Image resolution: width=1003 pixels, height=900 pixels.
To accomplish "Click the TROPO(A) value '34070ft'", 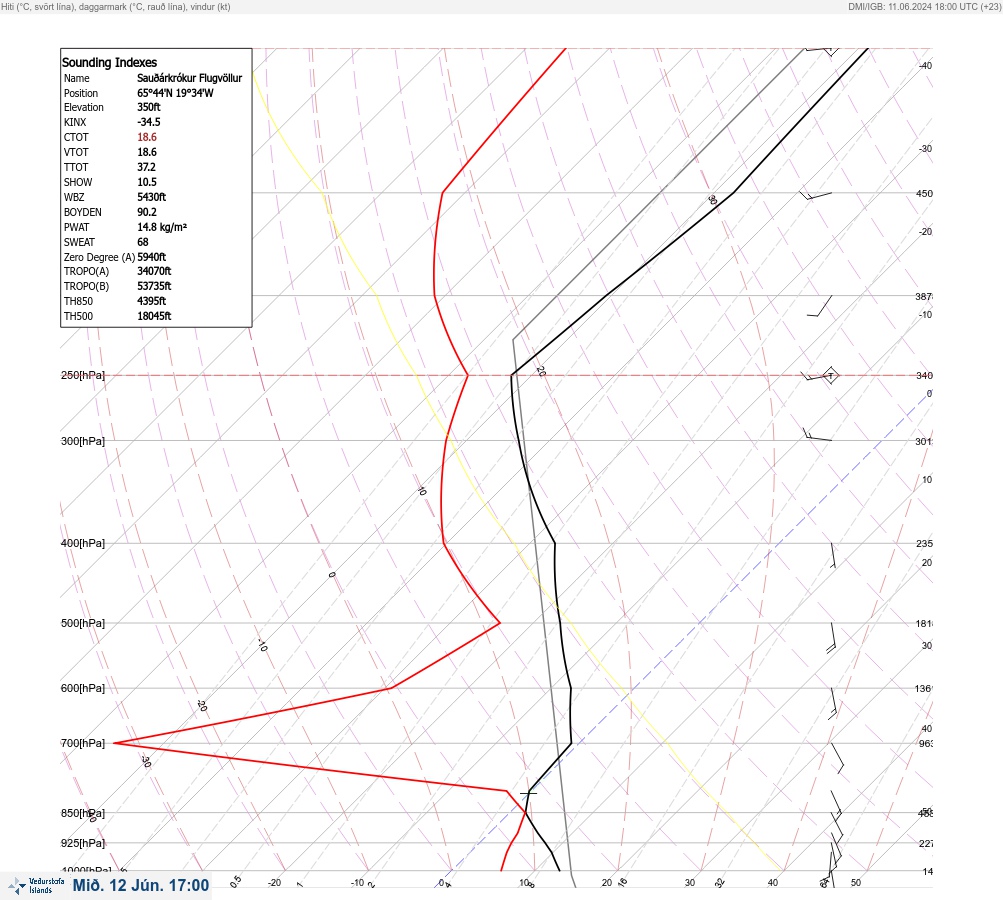I will (154, 271).
